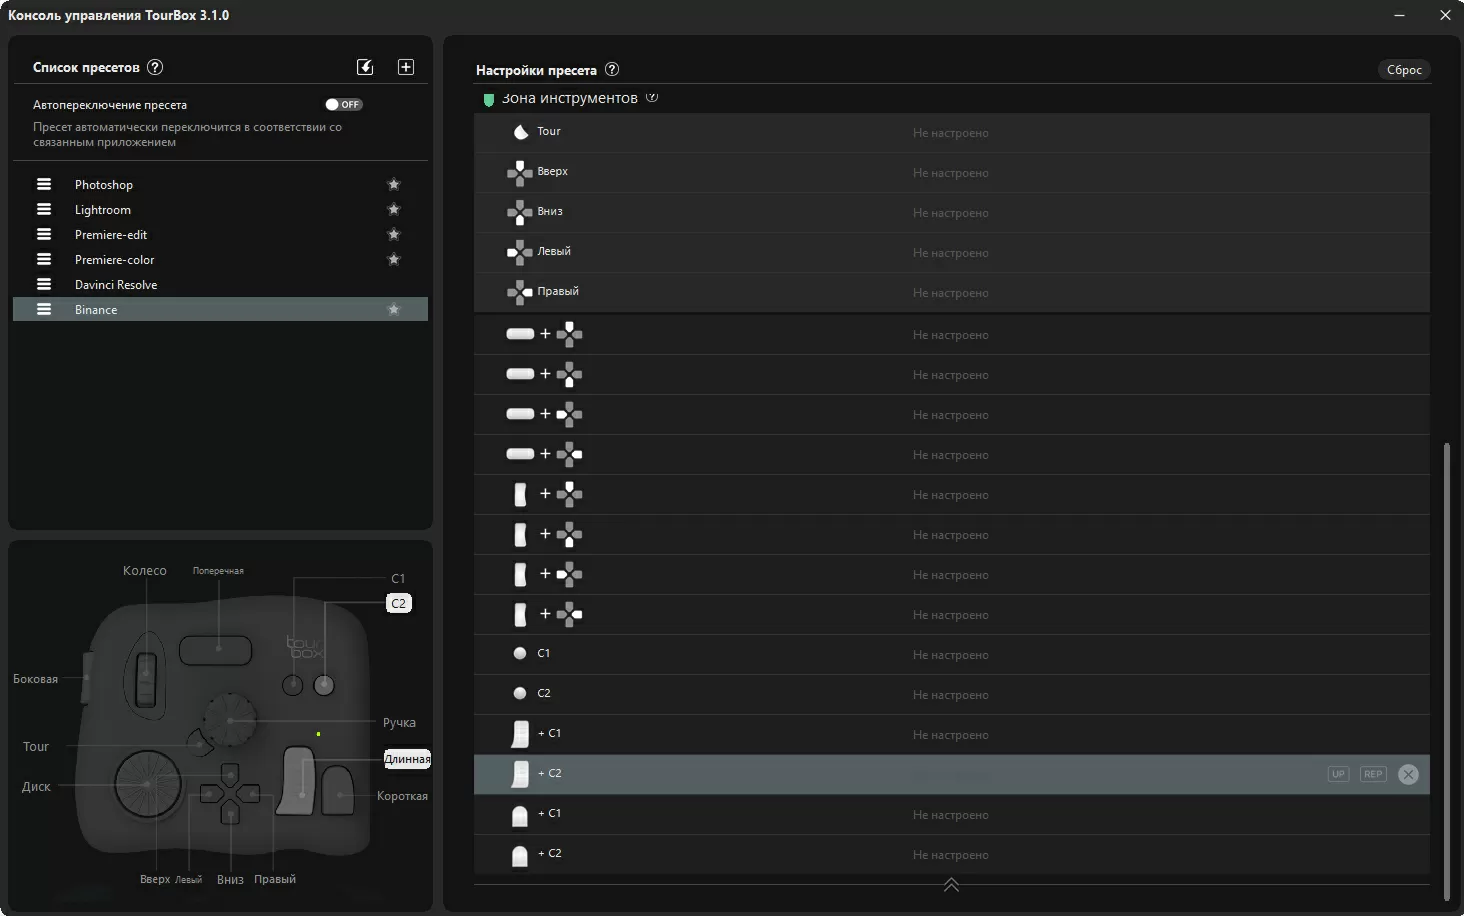This screenshot has height=916, width=1464.
Task: Collapse section with double chevron at bottom
Action: [x=951, y=885]
